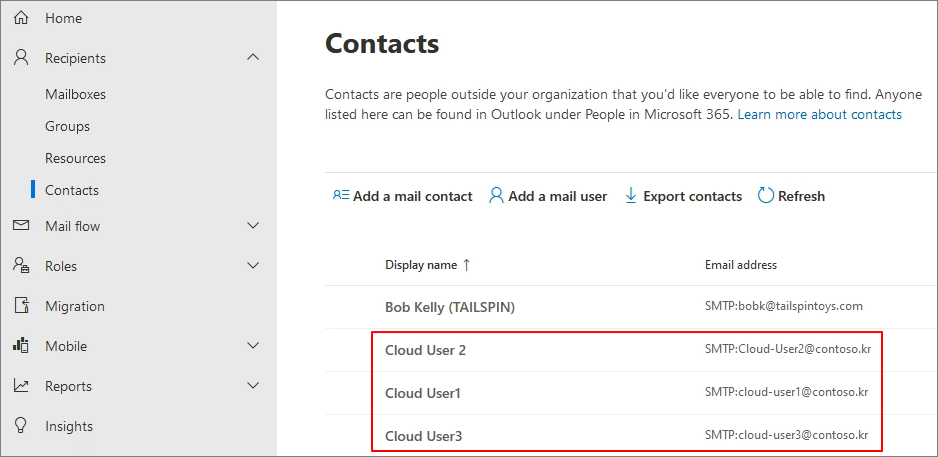
Task: Click the Migration document icon
Action: tap(22, 306)
